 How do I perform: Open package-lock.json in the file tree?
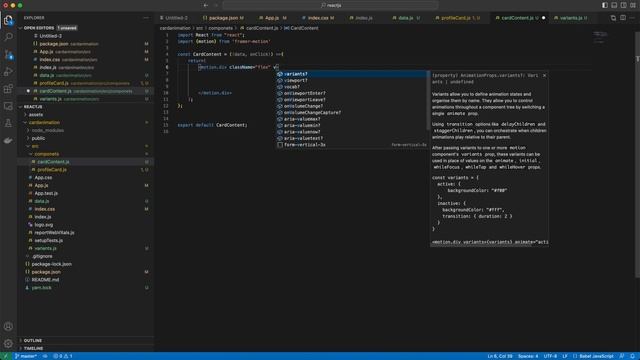[51, 264]
